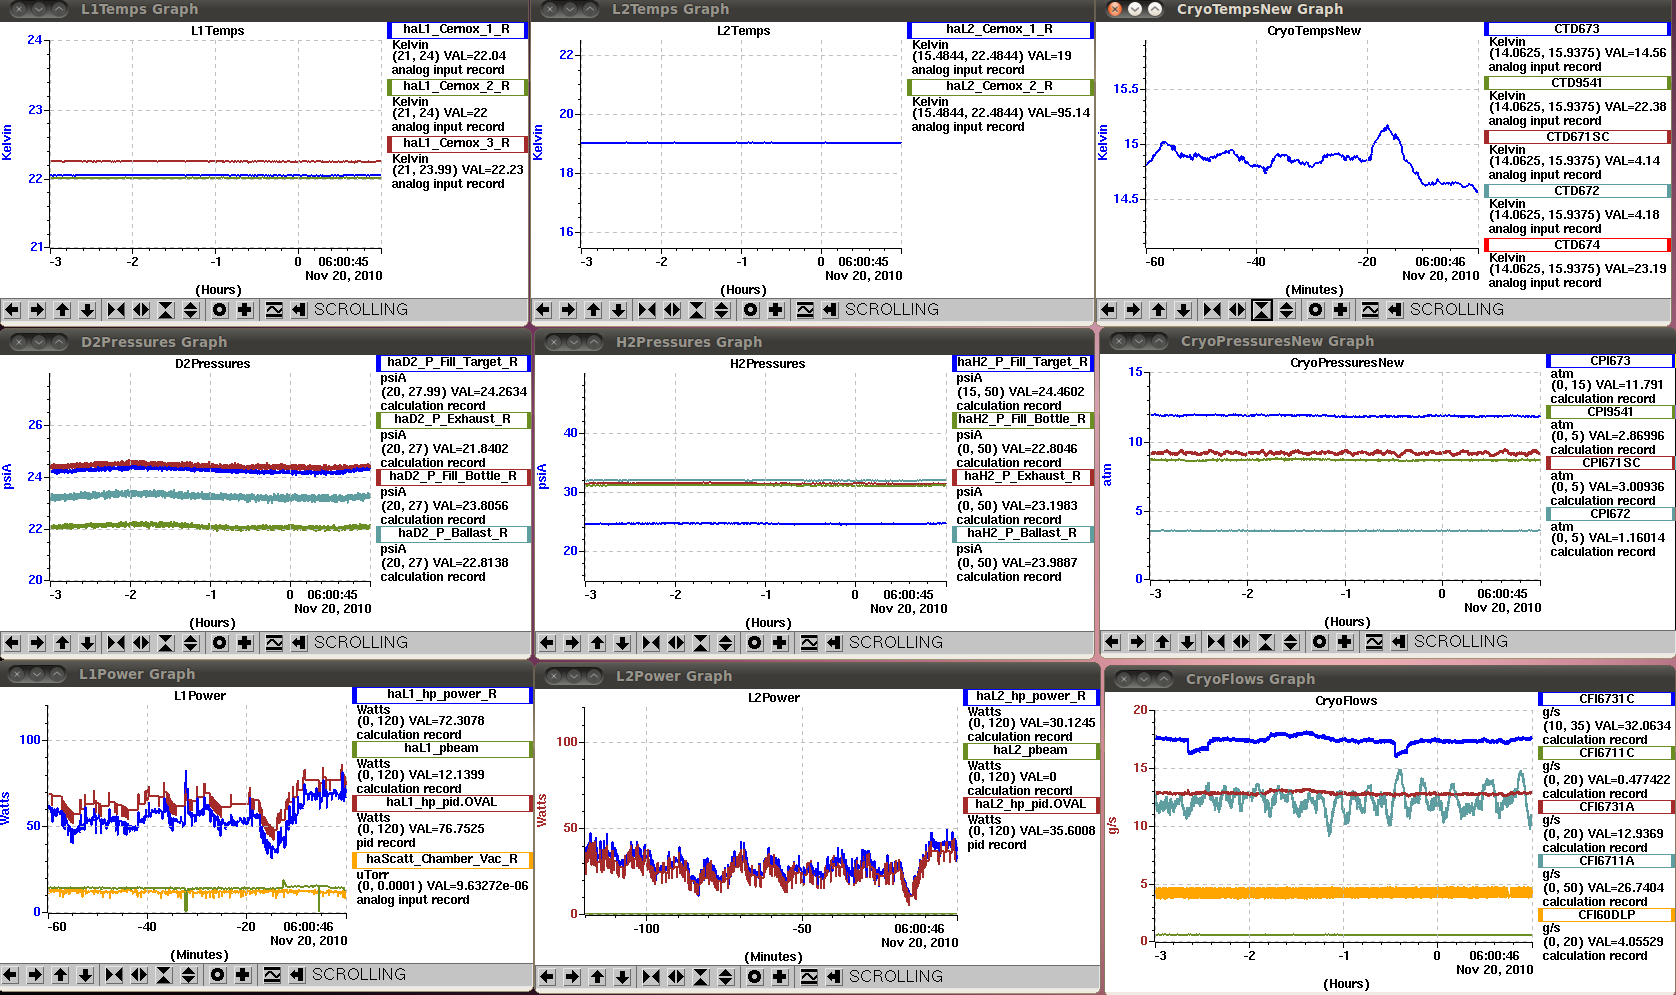1676x995 pixels.
Task: Pan left in the L2Temps Graph toolbar
Action: tap(543, 310)
